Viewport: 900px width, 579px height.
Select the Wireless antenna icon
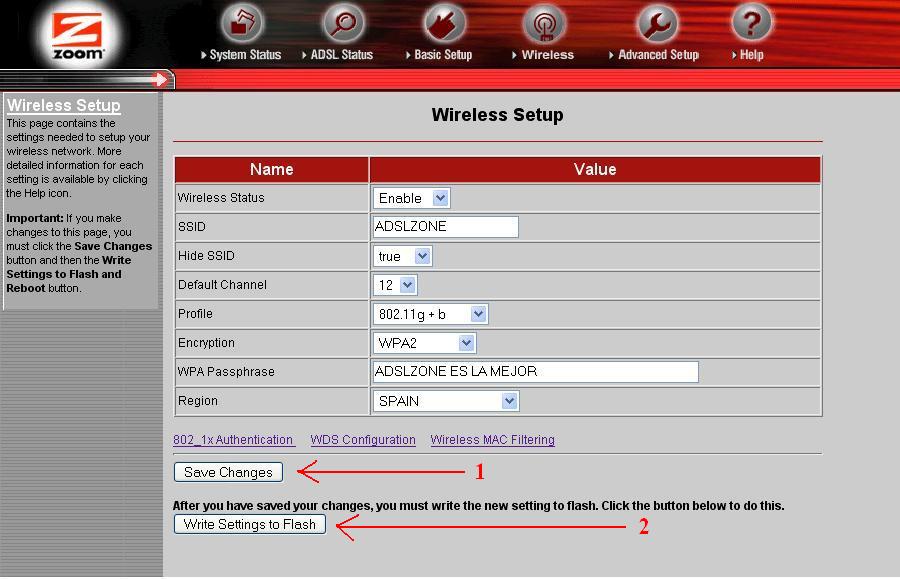click(x=544, y=23)
